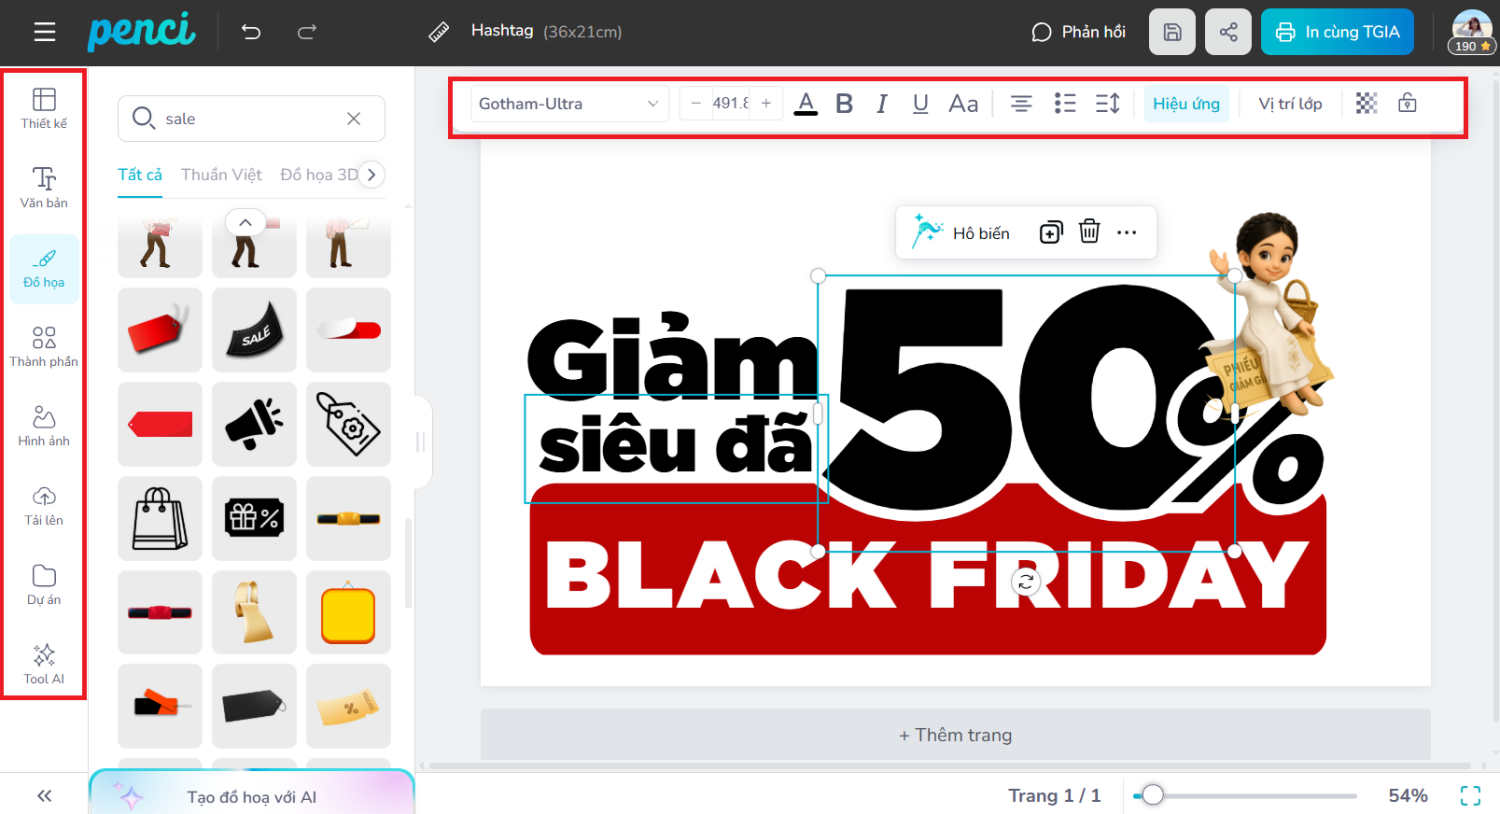
Task: Duplicate the selected element
Action: [x=1050, y=232]
